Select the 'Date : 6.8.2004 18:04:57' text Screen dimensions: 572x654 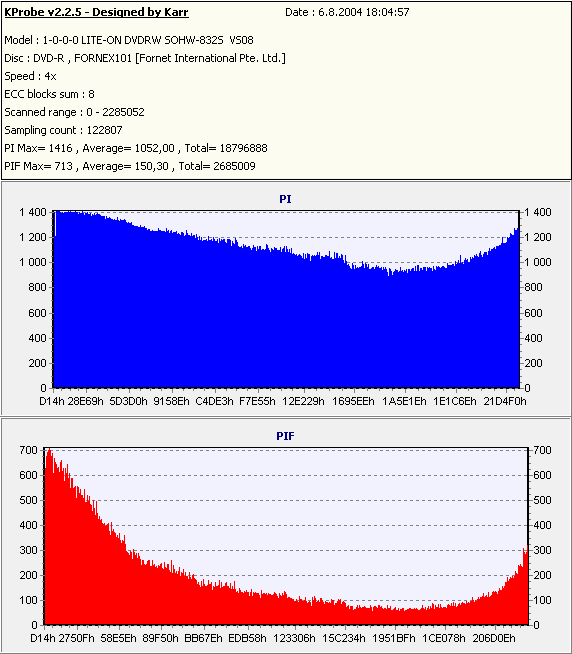coord(347,13)
